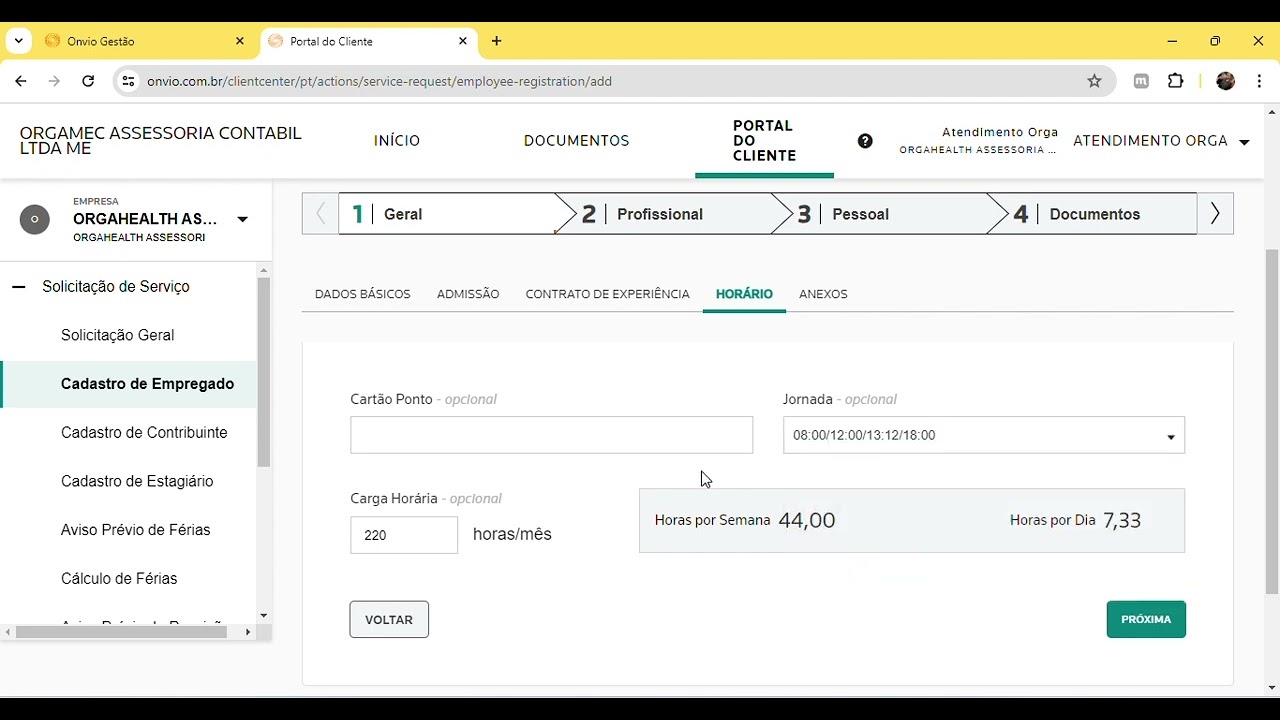Switch to the ADMISSÃO tab

click(468, 294)
